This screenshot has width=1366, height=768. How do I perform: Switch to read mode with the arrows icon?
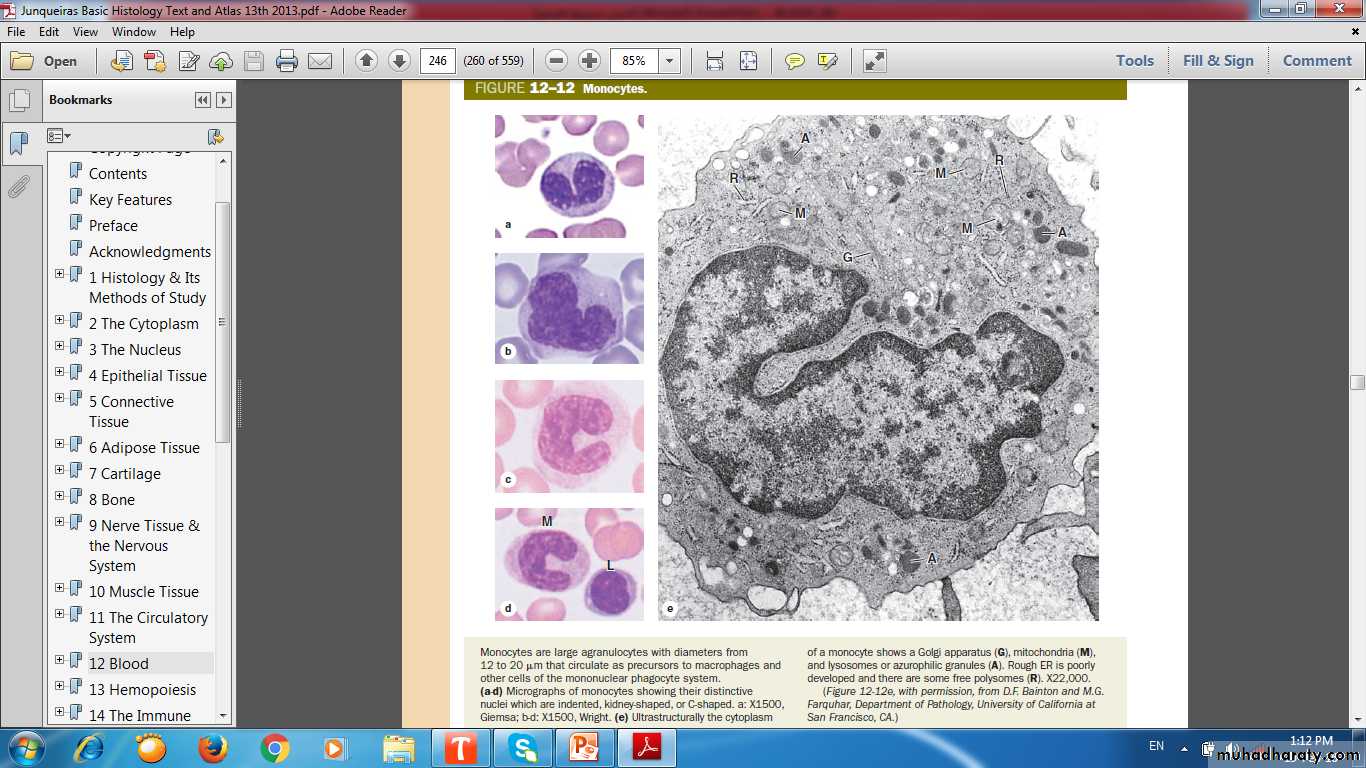874,61
